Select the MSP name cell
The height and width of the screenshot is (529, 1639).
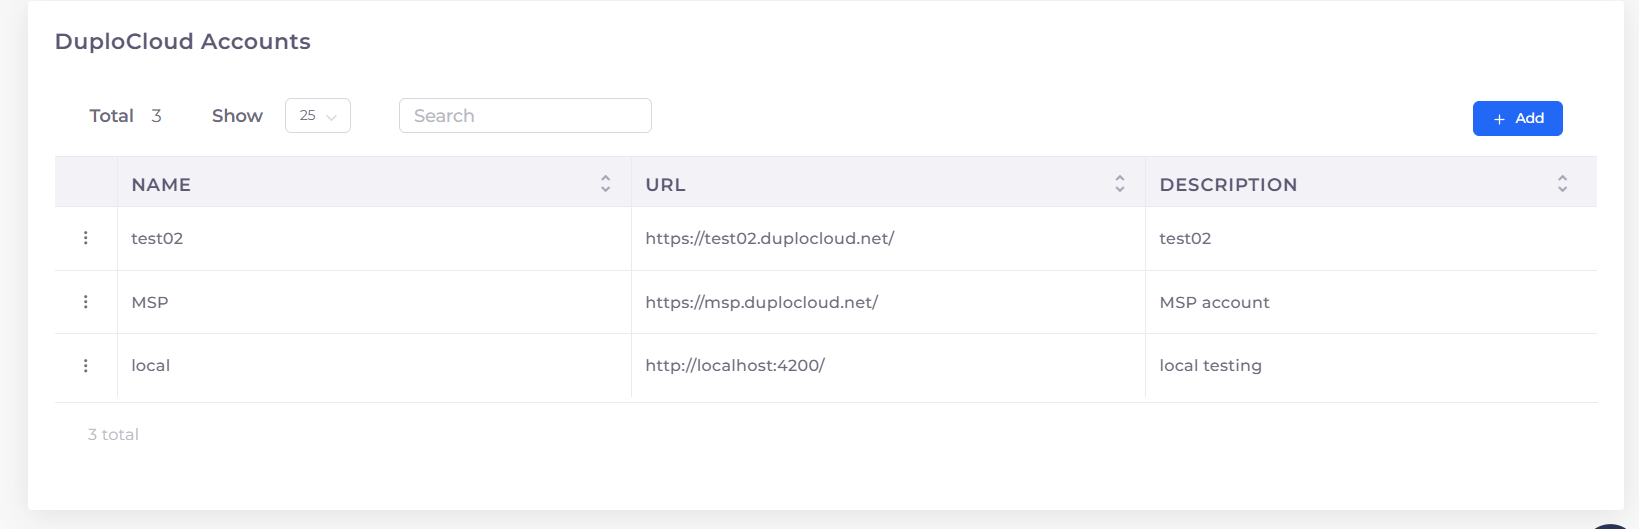point(150,302)
